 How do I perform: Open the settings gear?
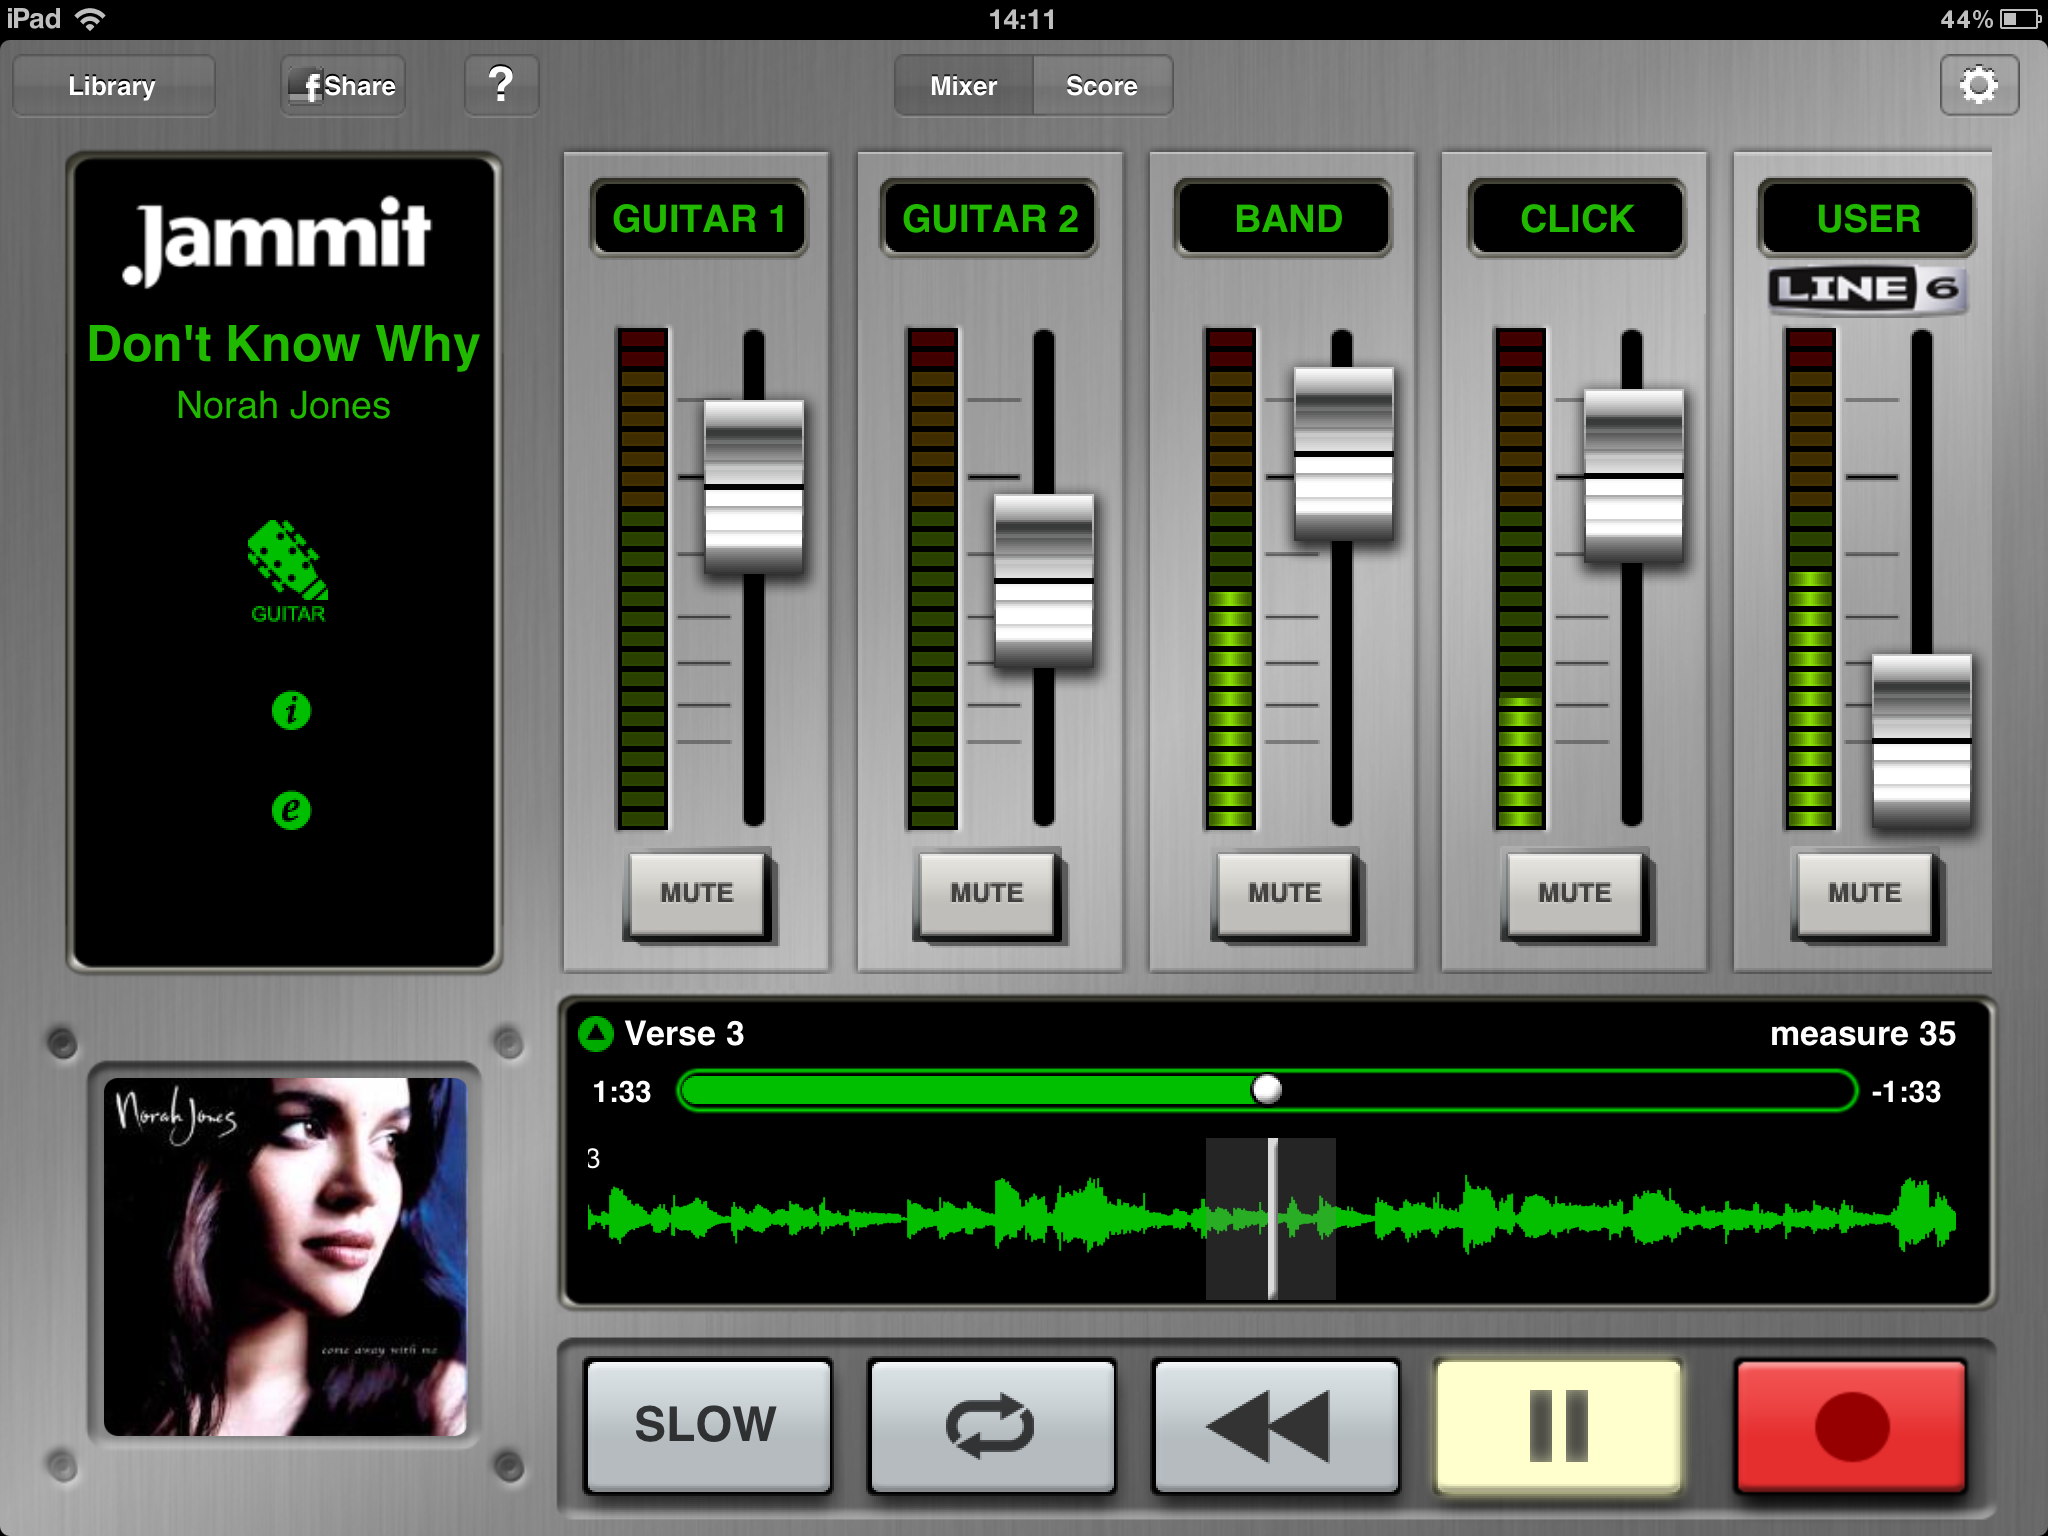1979,85
